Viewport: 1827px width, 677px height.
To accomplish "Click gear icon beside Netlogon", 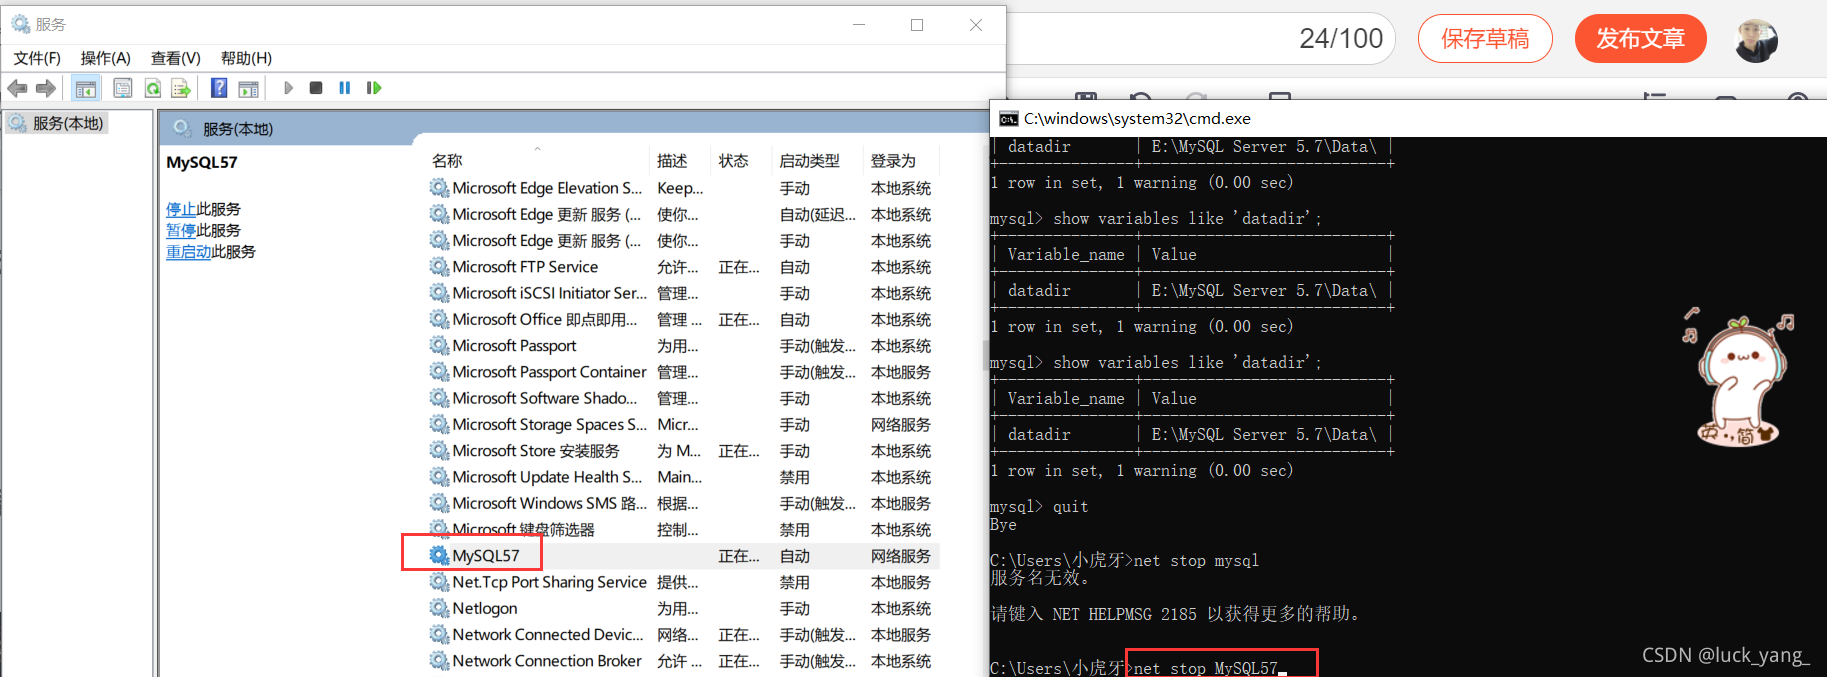I will point(439,608).
